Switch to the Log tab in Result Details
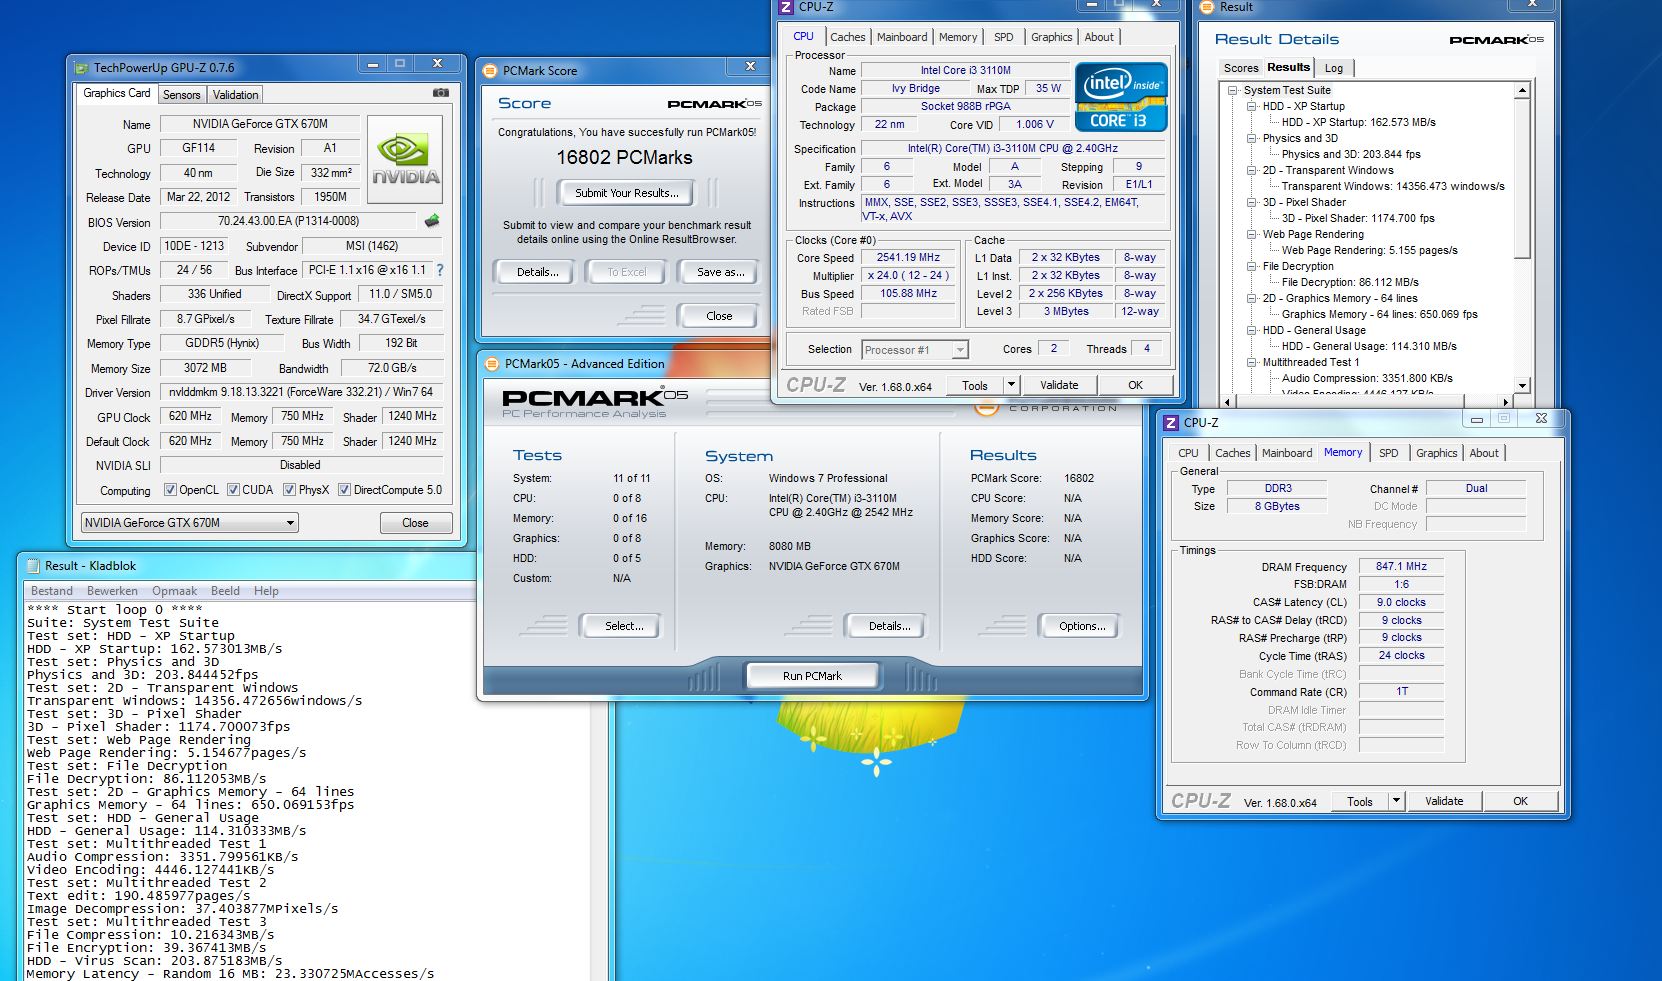 pyautogui.click(x=1334, y=68)
